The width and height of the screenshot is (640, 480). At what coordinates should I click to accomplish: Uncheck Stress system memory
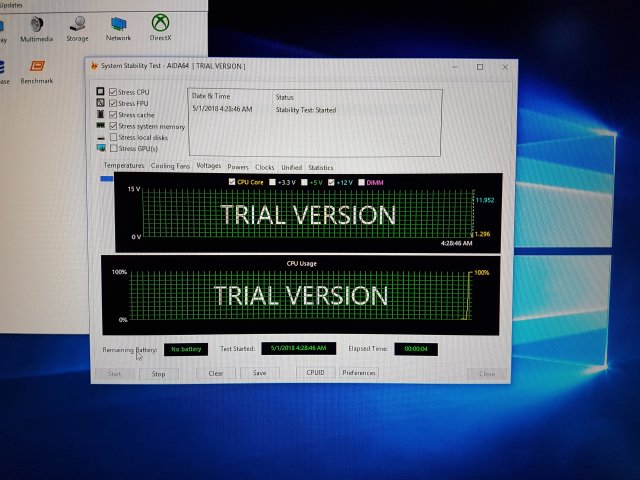click(113, 126)
